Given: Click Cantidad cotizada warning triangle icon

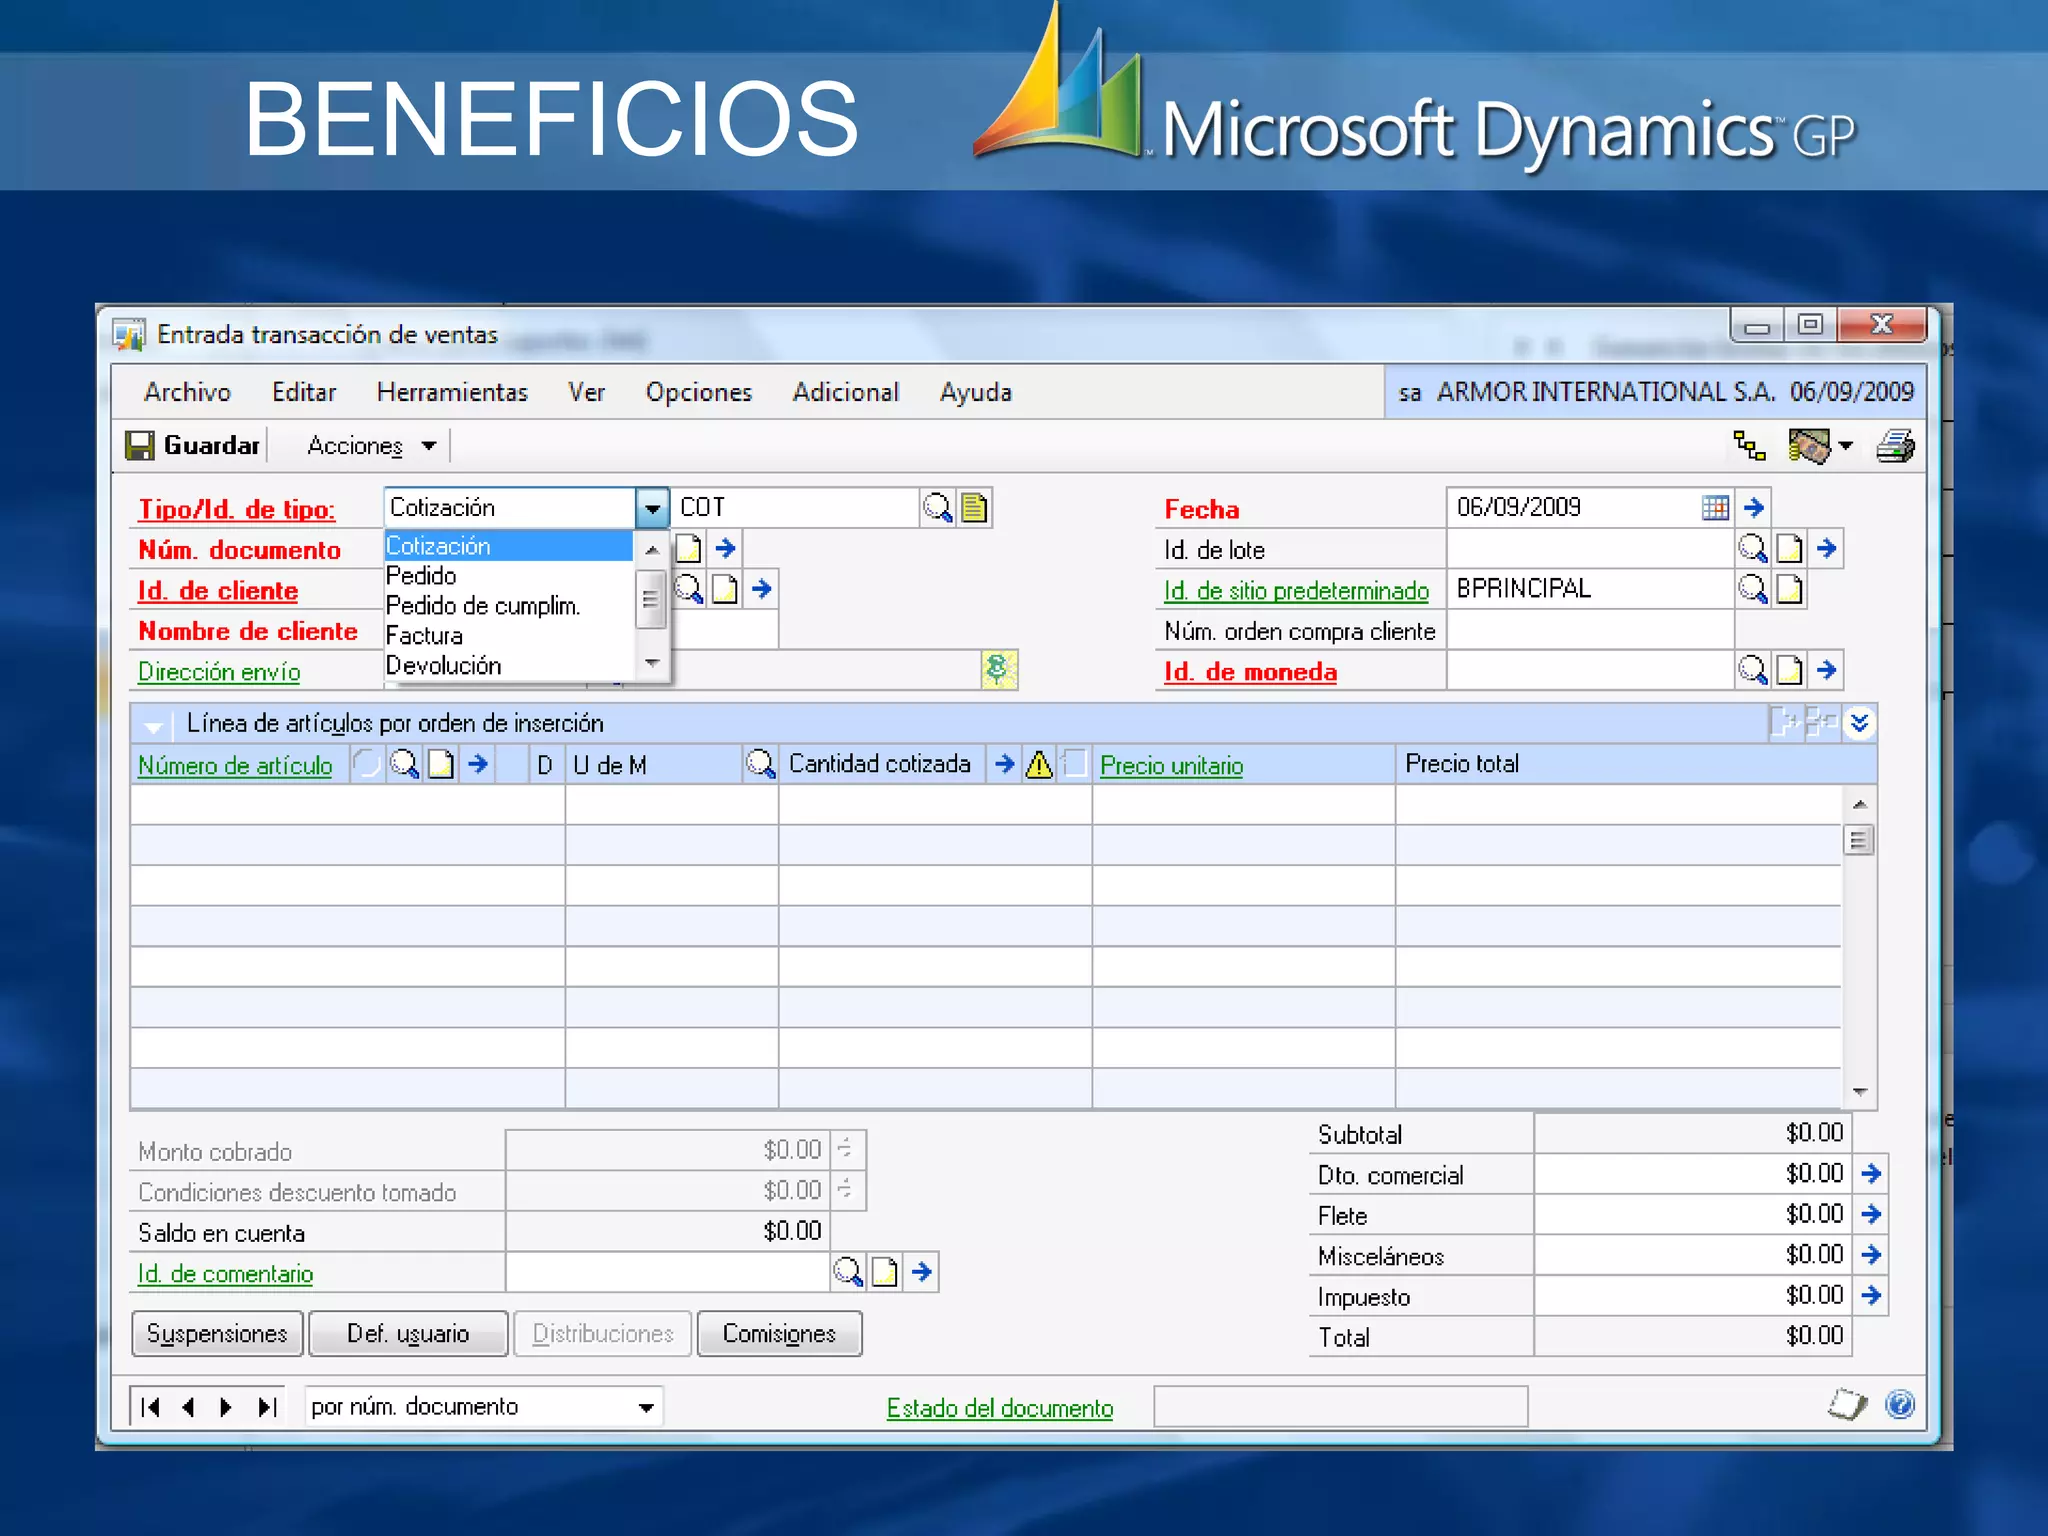Looking at the screenshot, I should click(x=1040, y=765).
